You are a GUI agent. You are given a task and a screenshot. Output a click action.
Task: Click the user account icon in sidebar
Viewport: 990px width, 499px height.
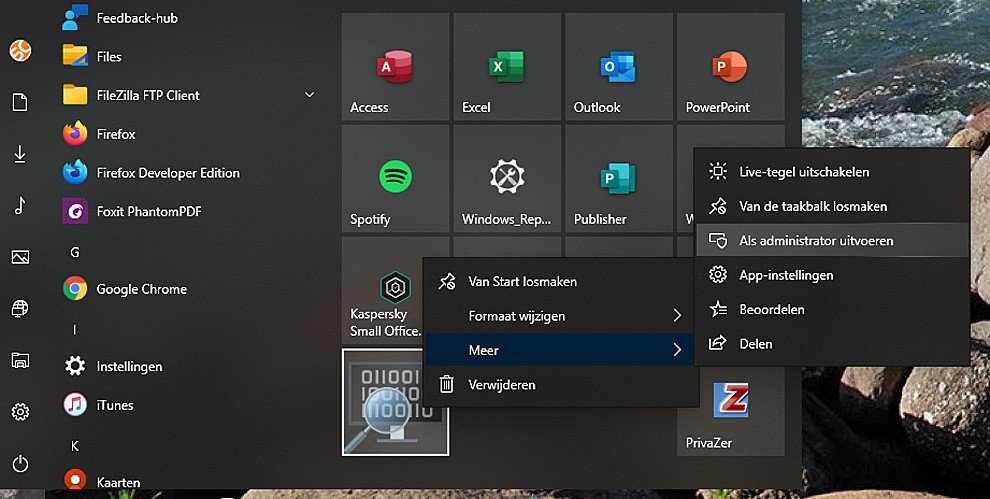(20, 51)
